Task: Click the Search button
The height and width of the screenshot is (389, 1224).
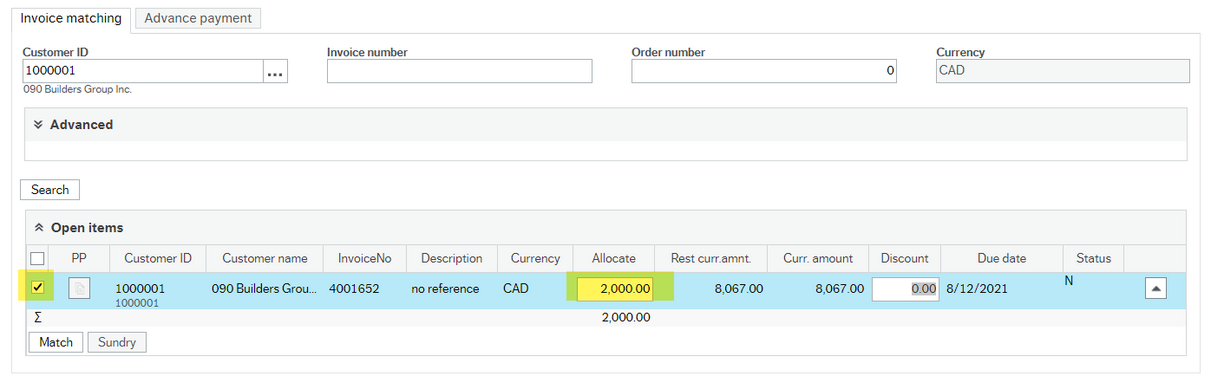Action: (50, 190)
